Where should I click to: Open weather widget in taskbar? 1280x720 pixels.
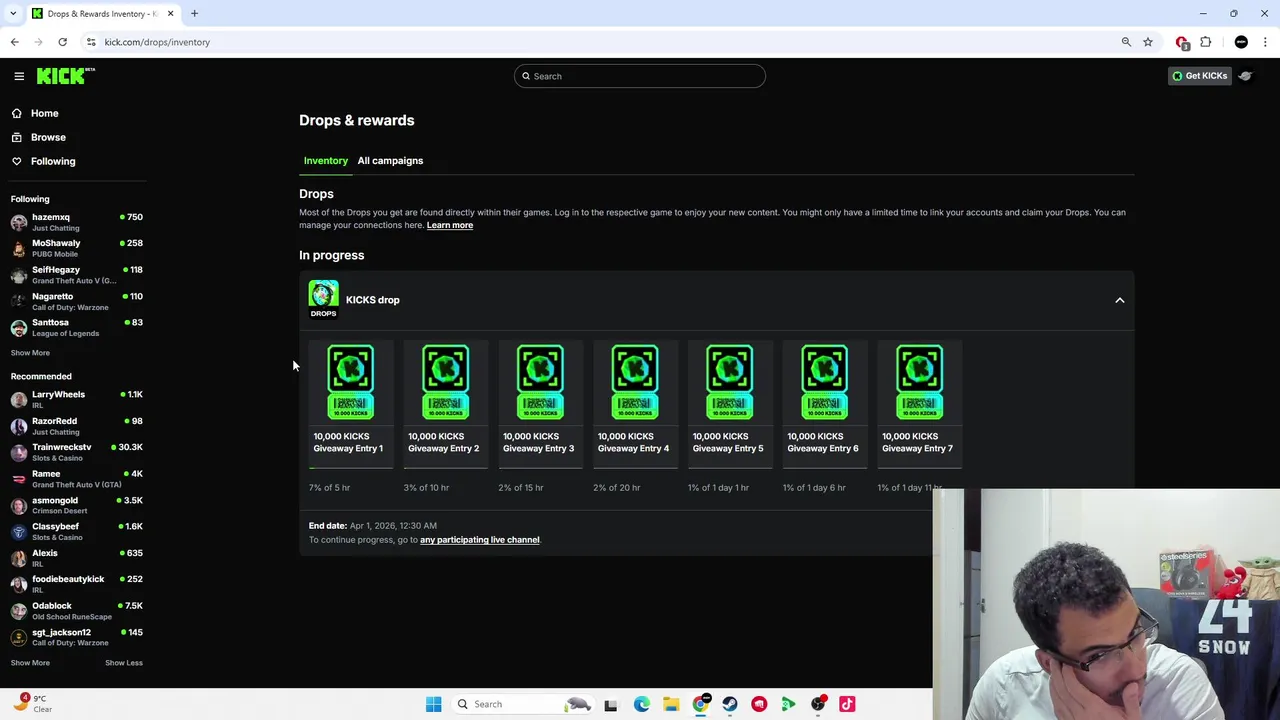click(x=31, y=704)
